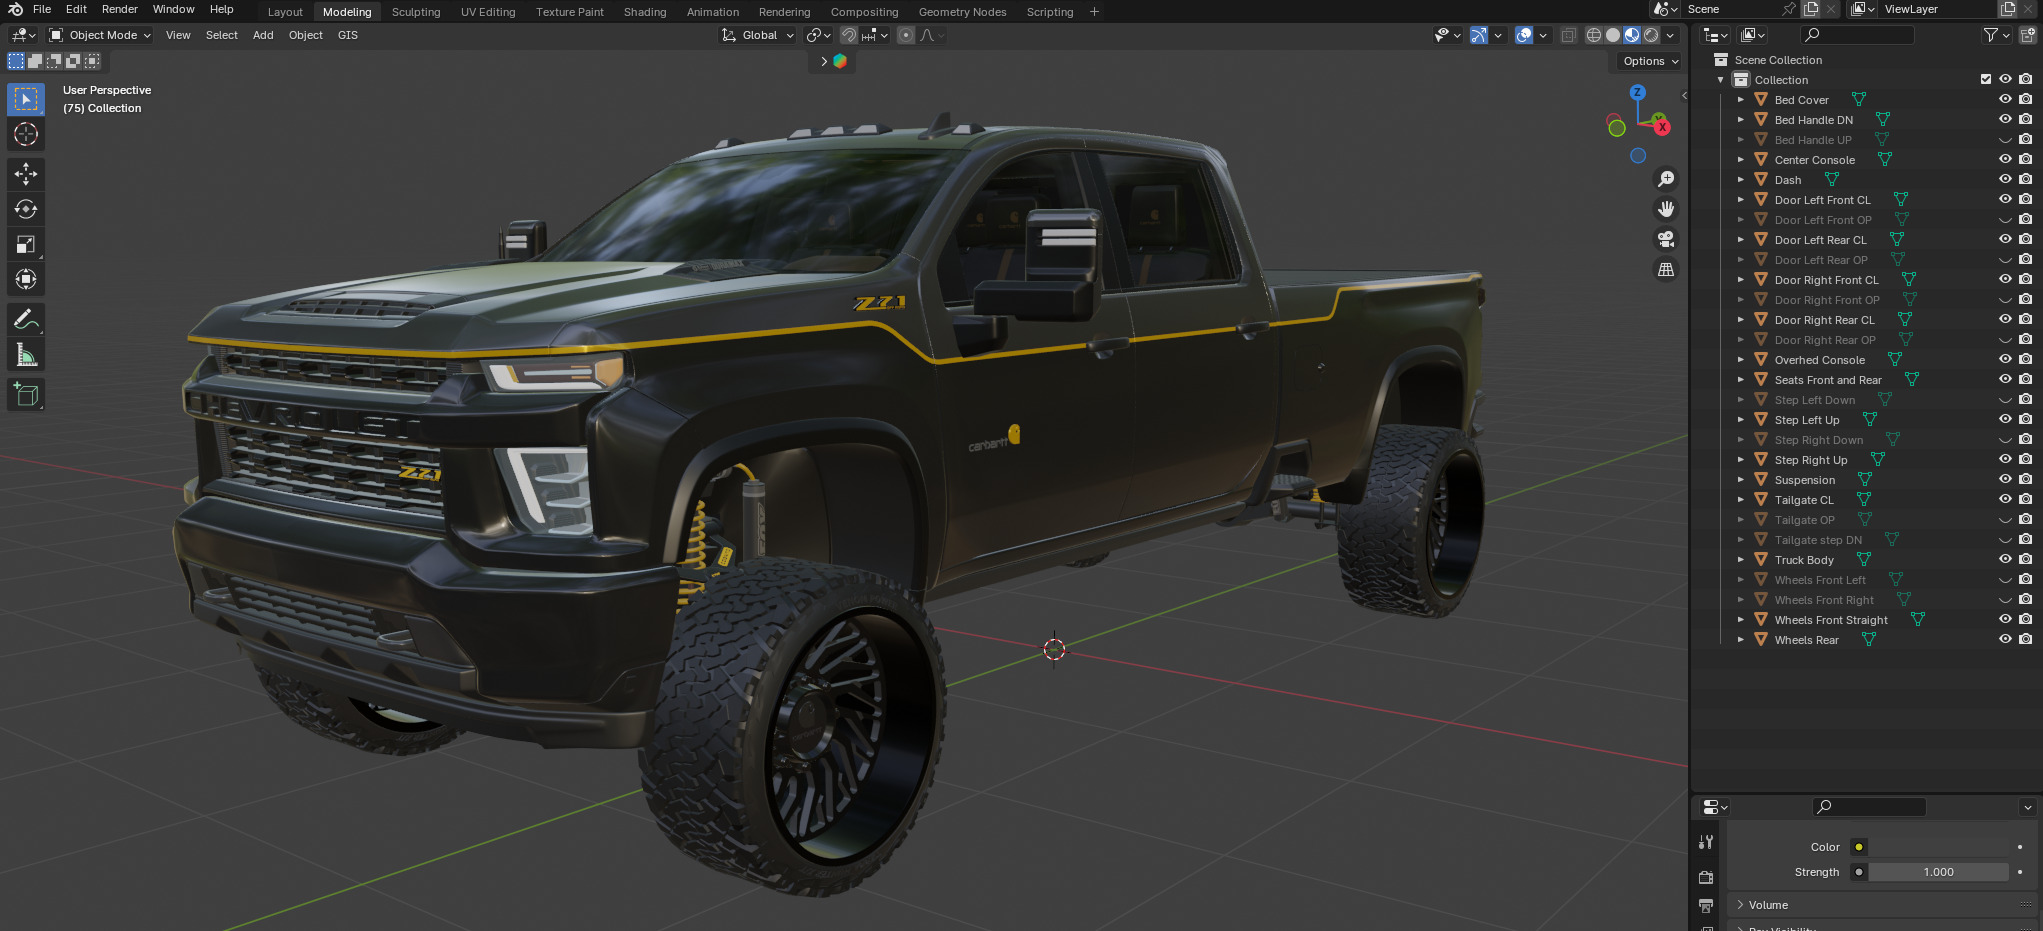This screenshot has width=2043, height=931.
Task: Hide Truck Body eye icon
Action: [2005, 559]
